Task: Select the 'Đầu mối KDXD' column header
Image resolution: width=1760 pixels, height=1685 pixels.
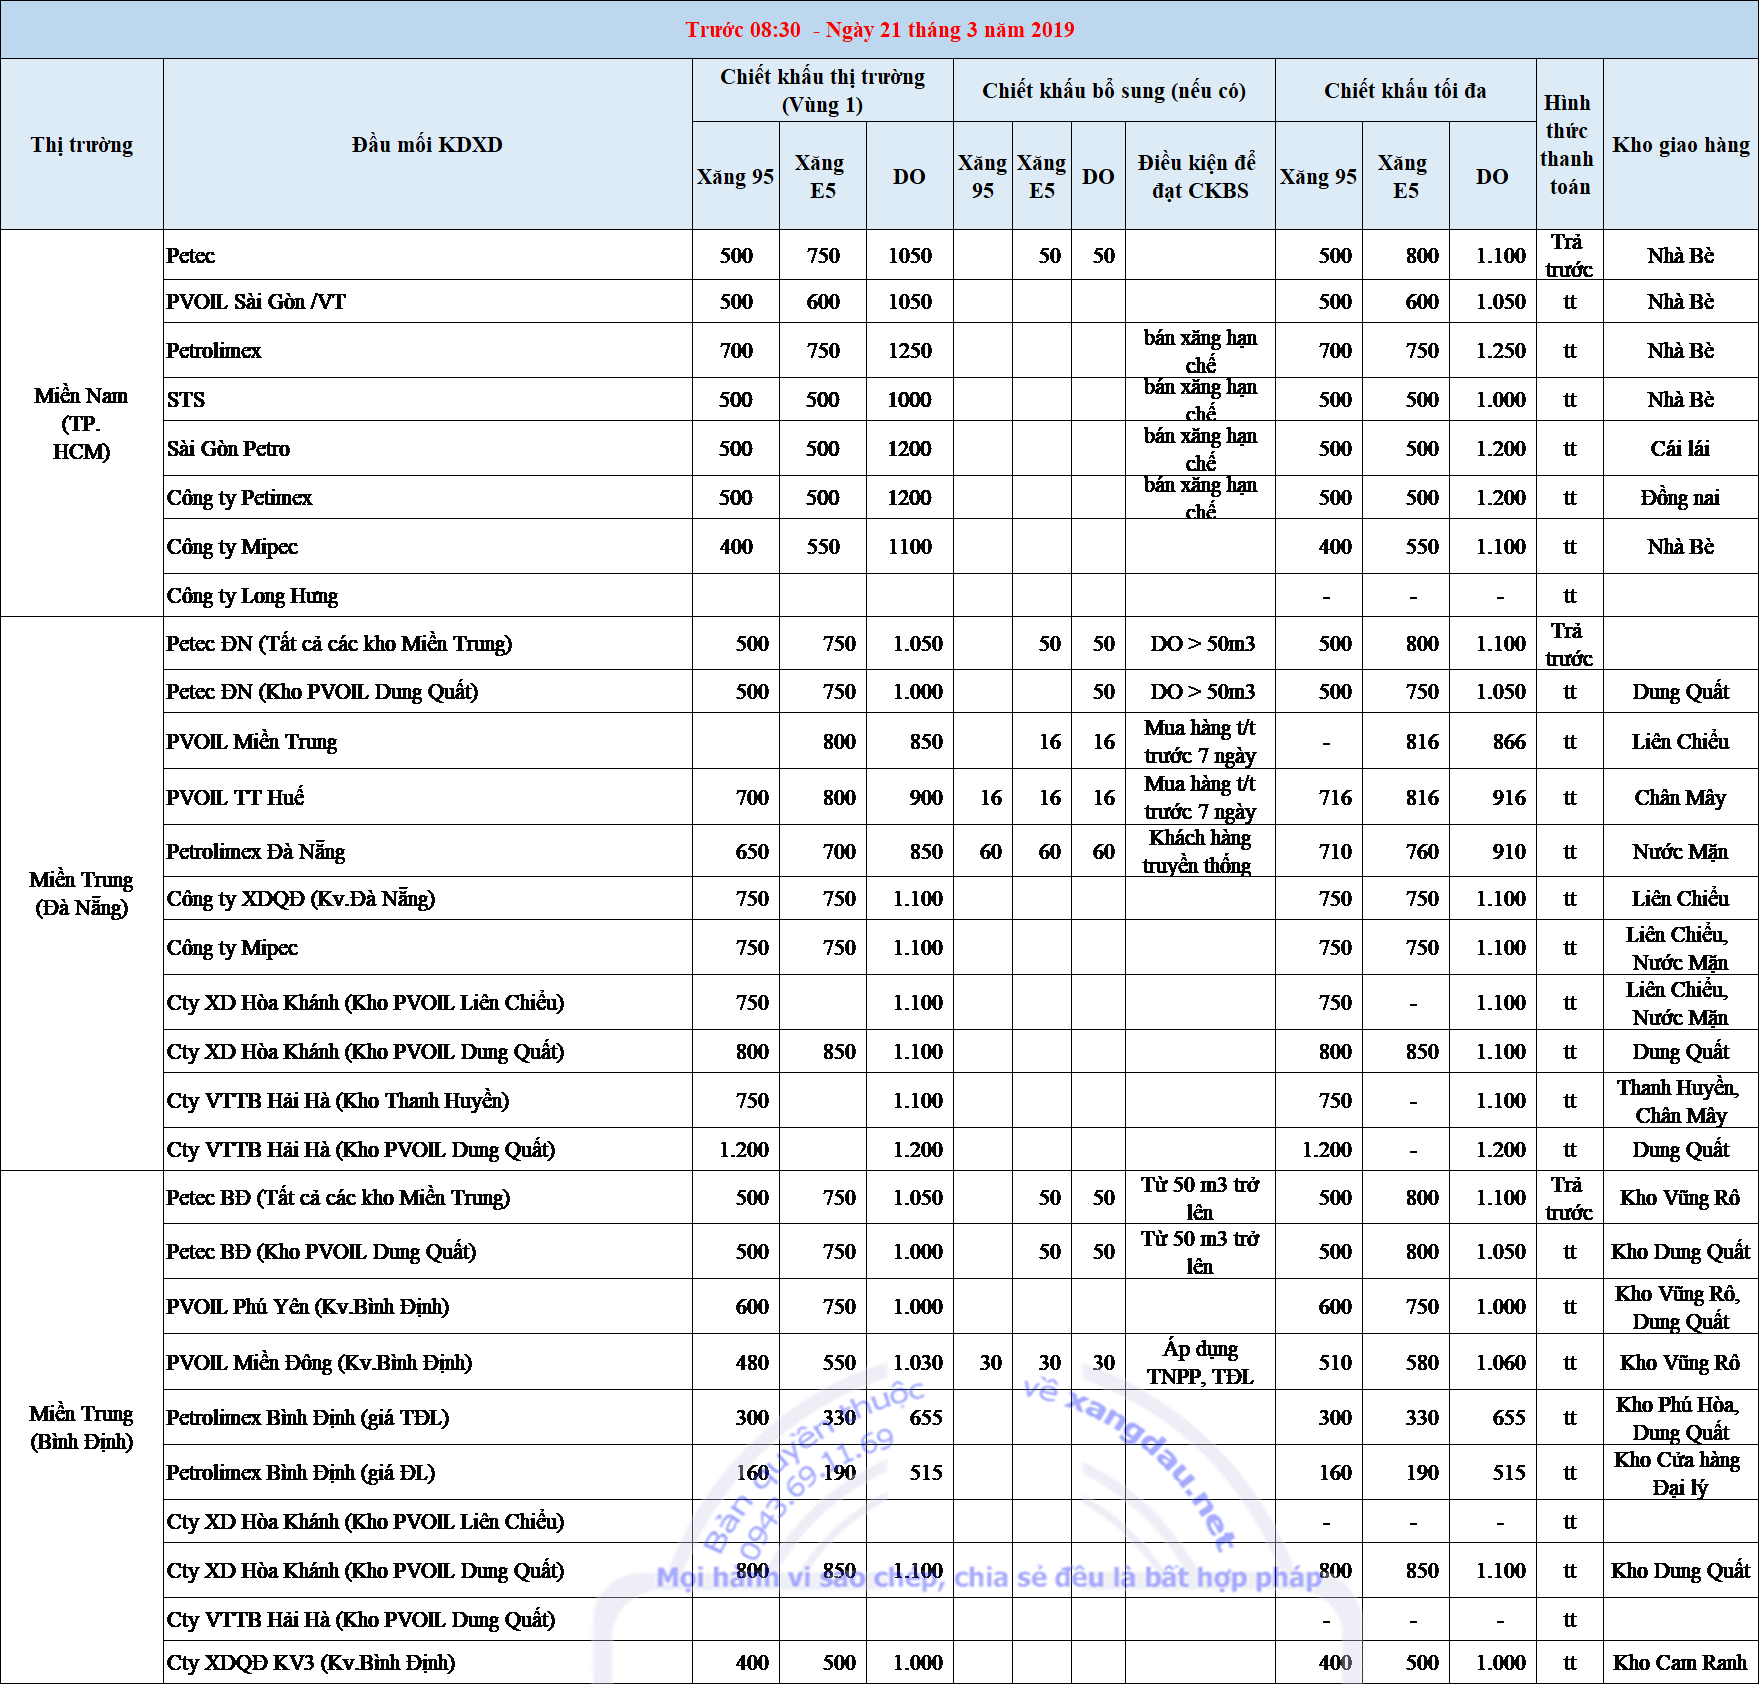Action: [x=427, y=144]
